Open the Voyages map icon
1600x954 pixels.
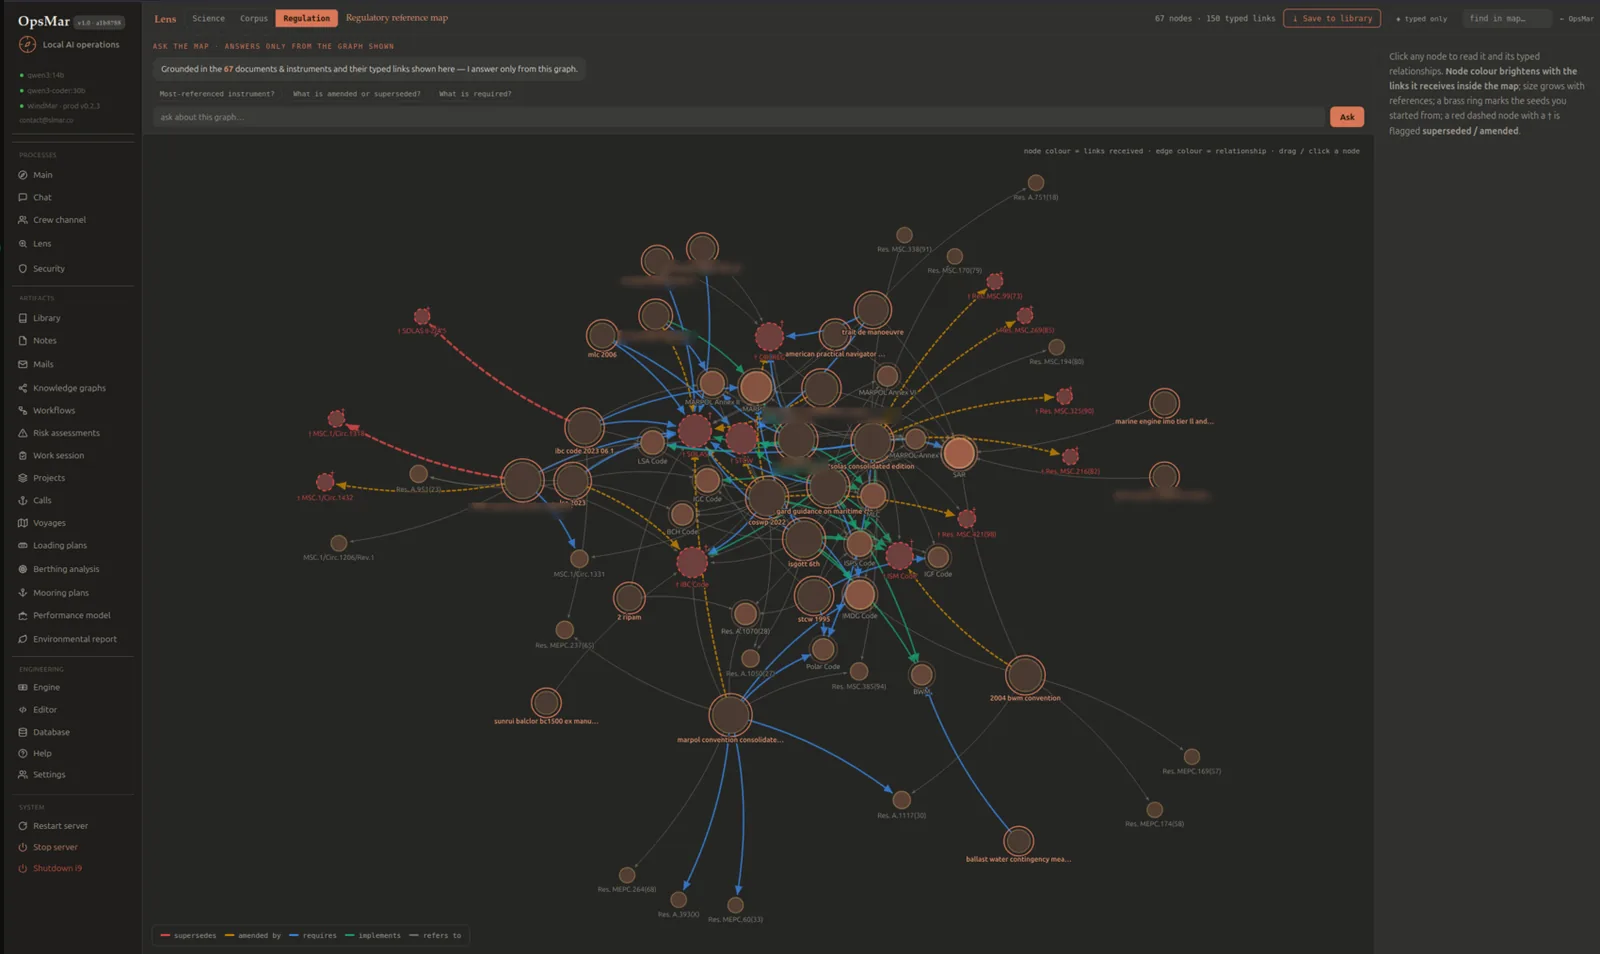(x=23, y=523)
